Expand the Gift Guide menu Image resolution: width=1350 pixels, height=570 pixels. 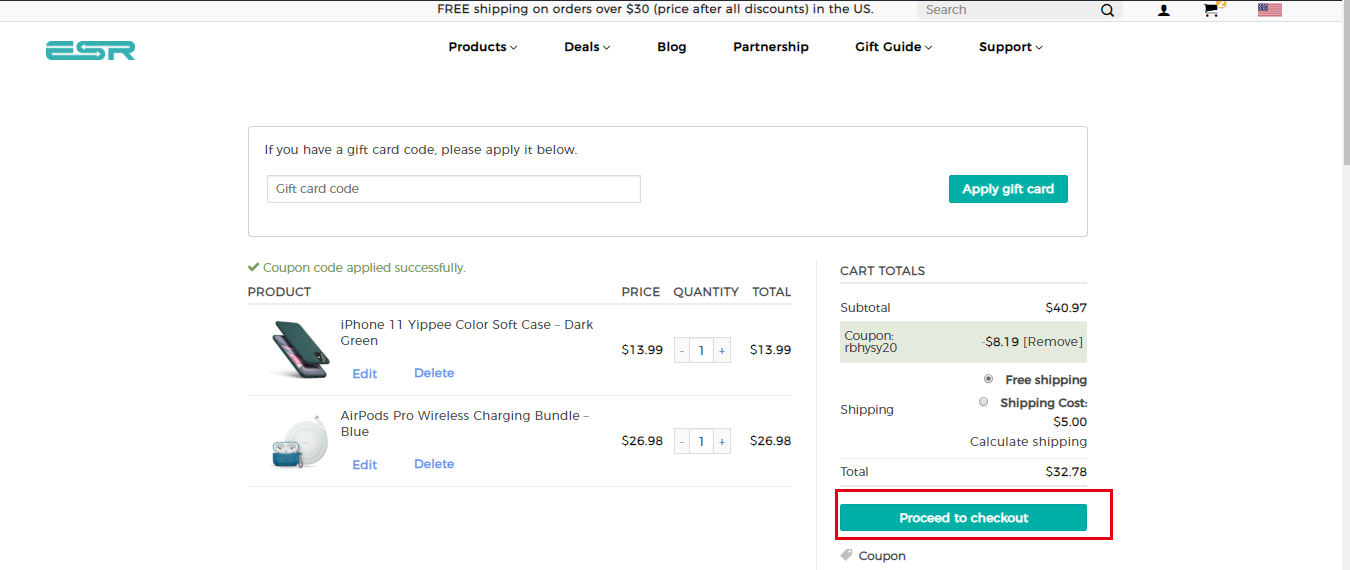coord(894,47)
